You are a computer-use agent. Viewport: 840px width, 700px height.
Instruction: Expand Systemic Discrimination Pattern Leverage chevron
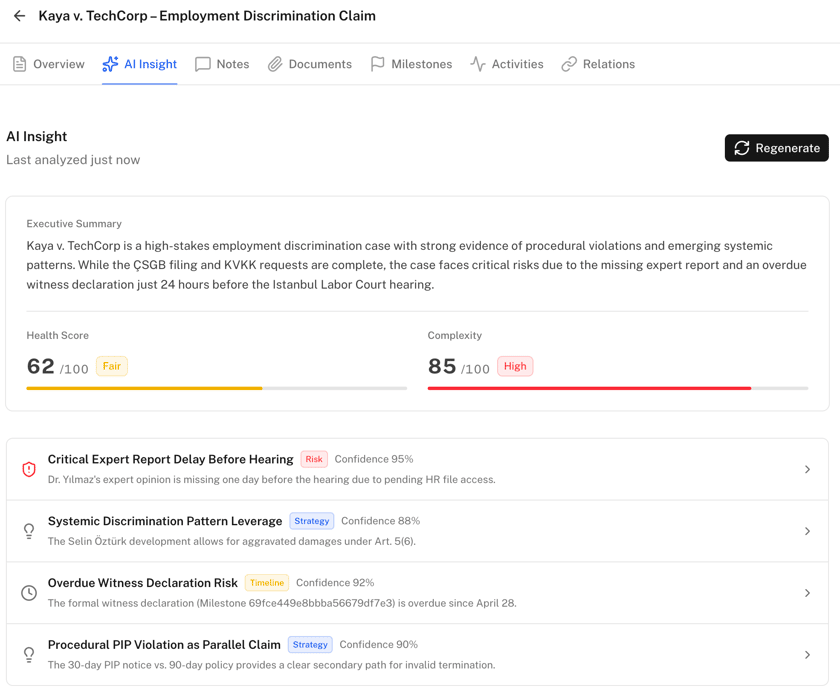[807, 531]
